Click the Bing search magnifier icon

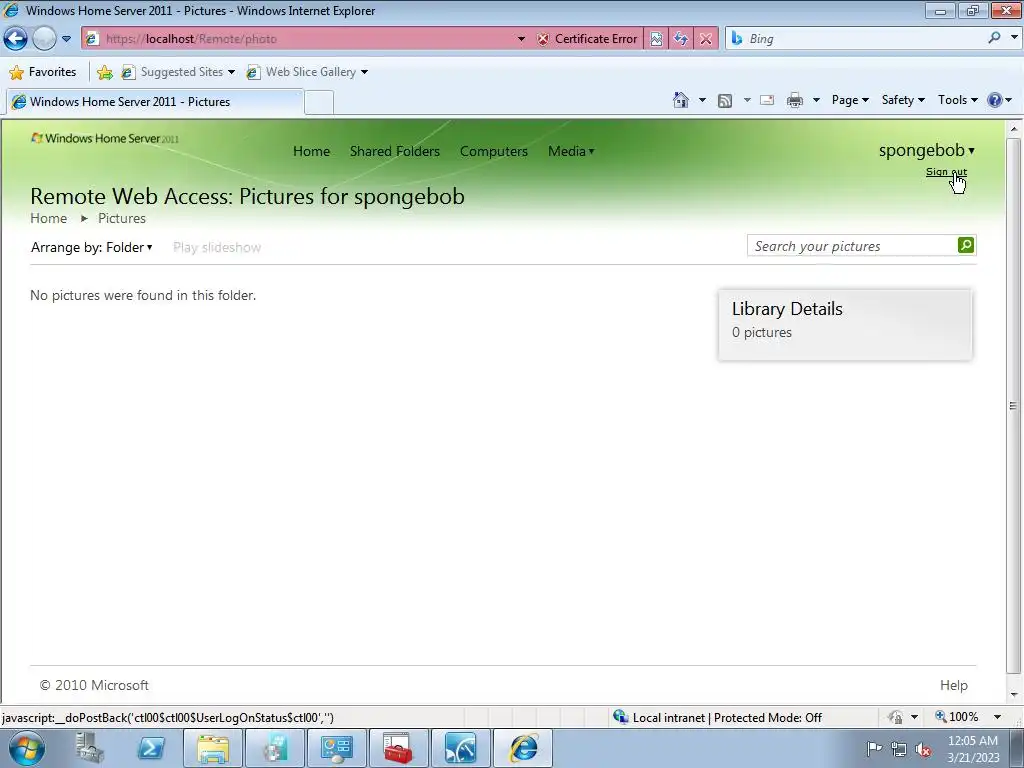tap(994, 38)
